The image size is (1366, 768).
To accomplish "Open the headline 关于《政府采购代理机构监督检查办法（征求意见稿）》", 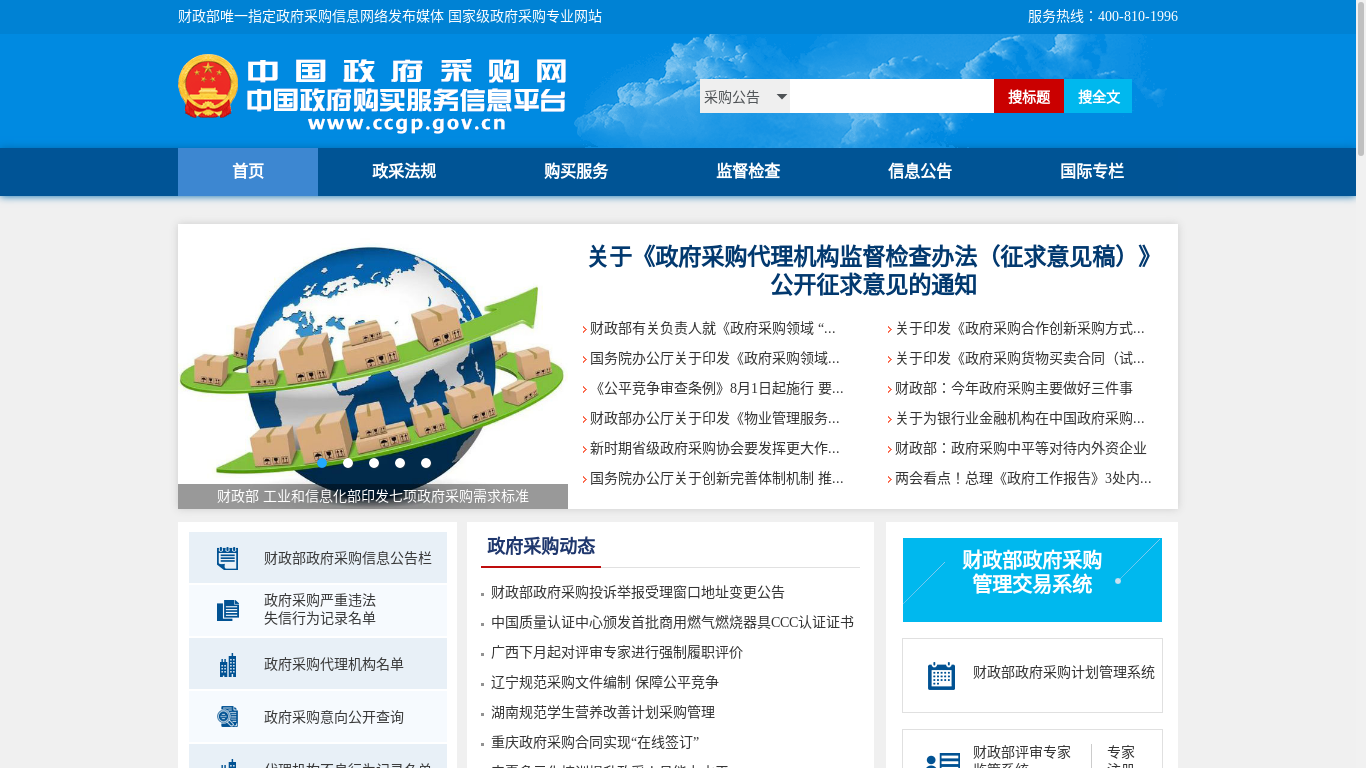I will pyautogui.click(x=872, y=271).
